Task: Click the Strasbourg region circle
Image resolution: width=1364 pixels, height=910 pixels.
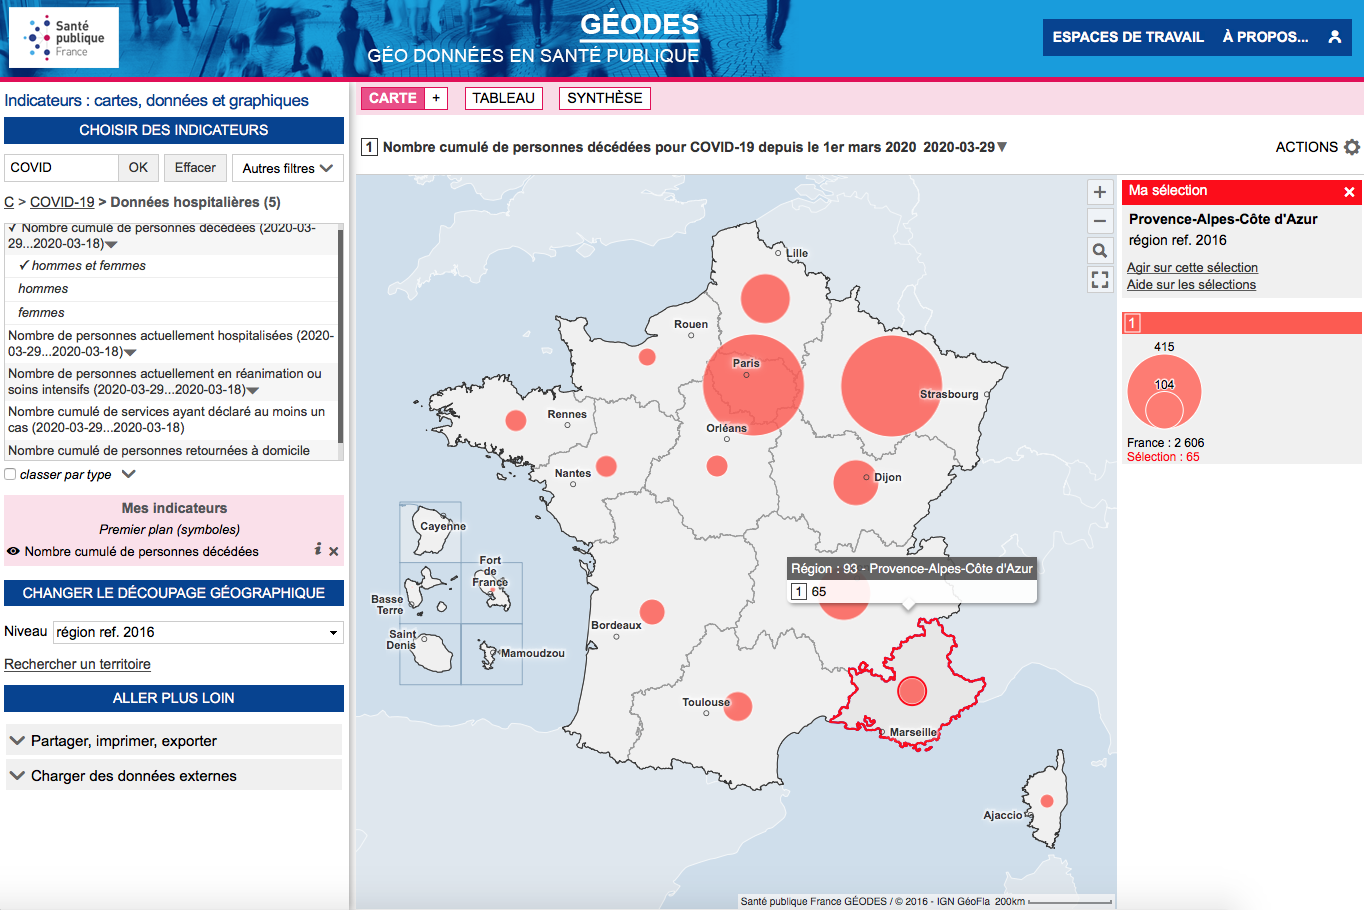Action: [x=891, y=386]
